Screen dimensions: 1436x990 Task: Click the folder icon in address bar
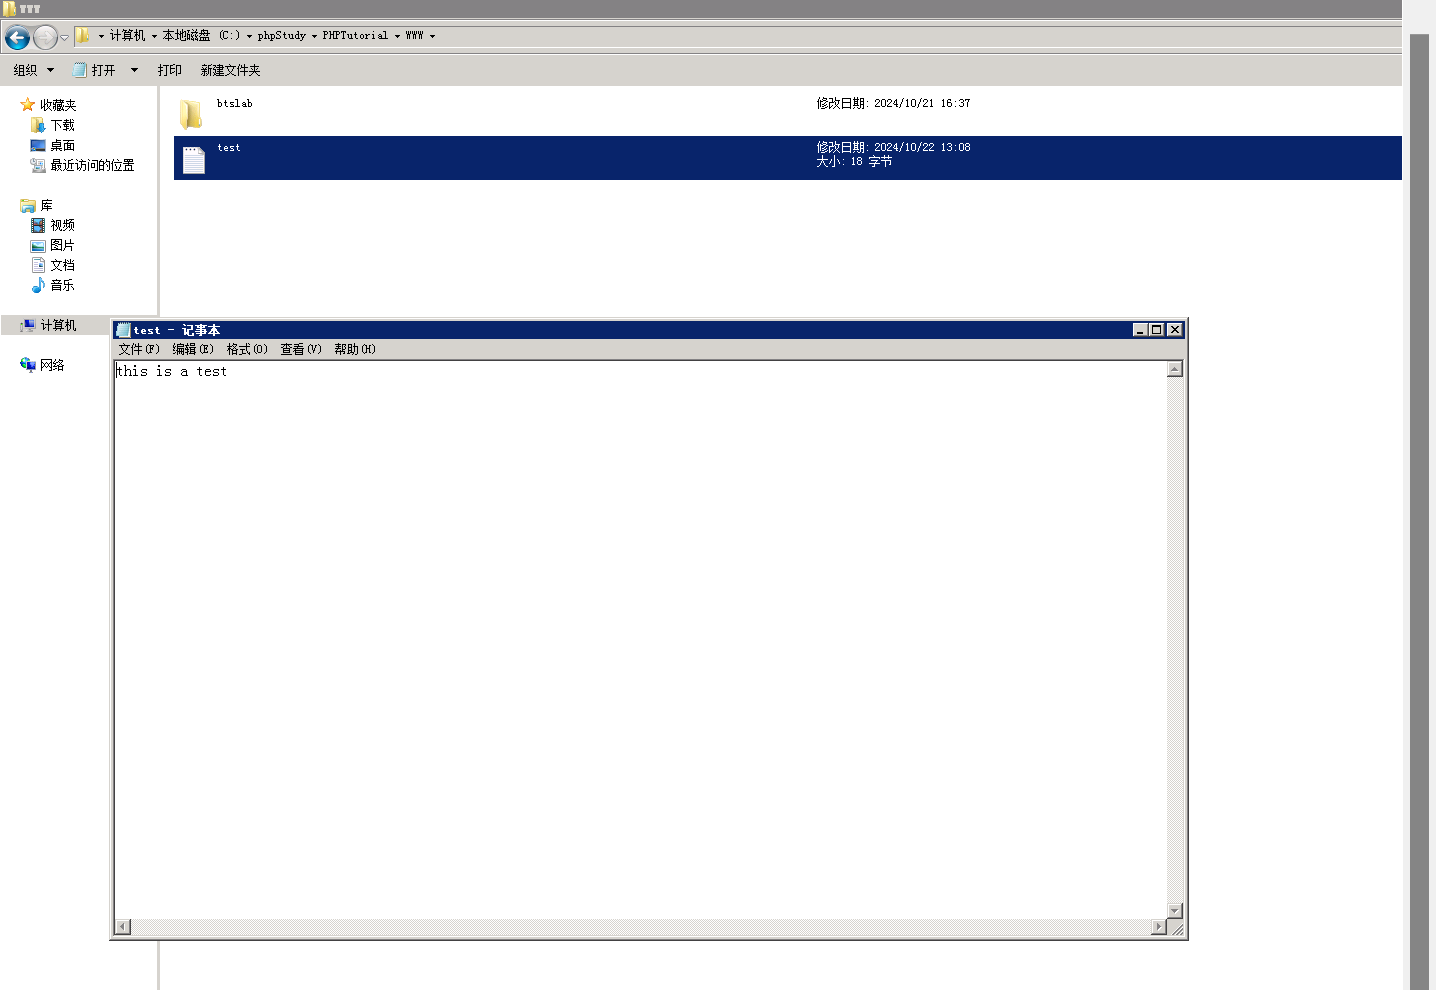83,36
